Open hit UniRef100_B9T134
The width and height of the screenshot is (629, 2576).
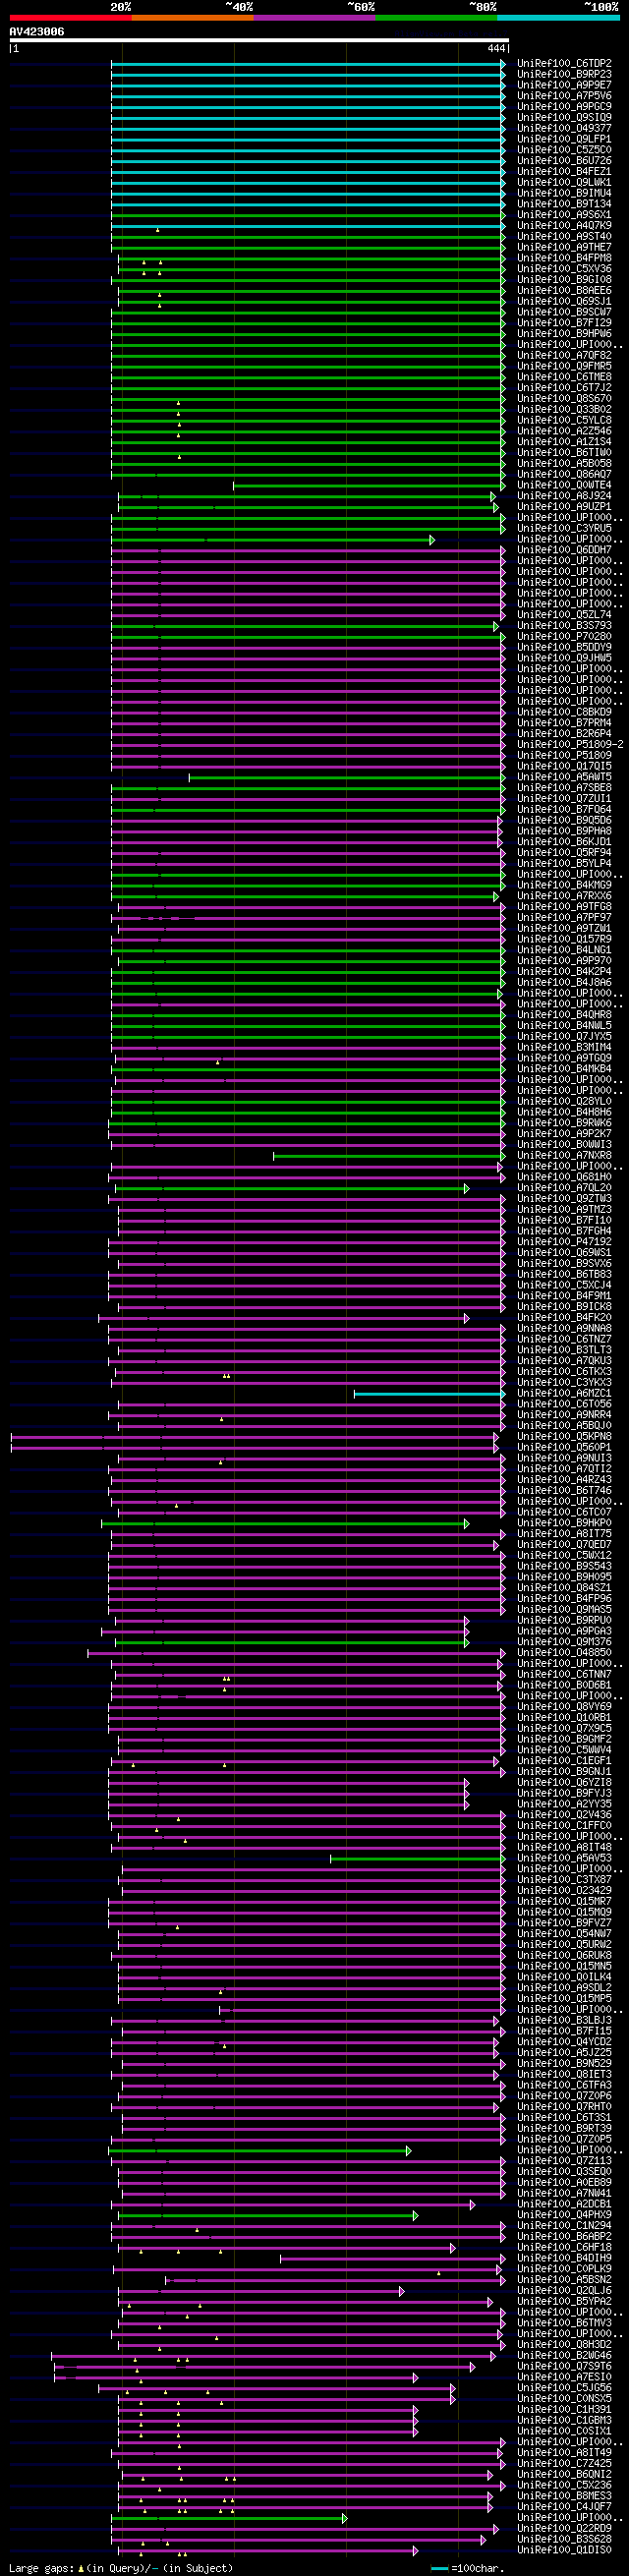point(564,205)
